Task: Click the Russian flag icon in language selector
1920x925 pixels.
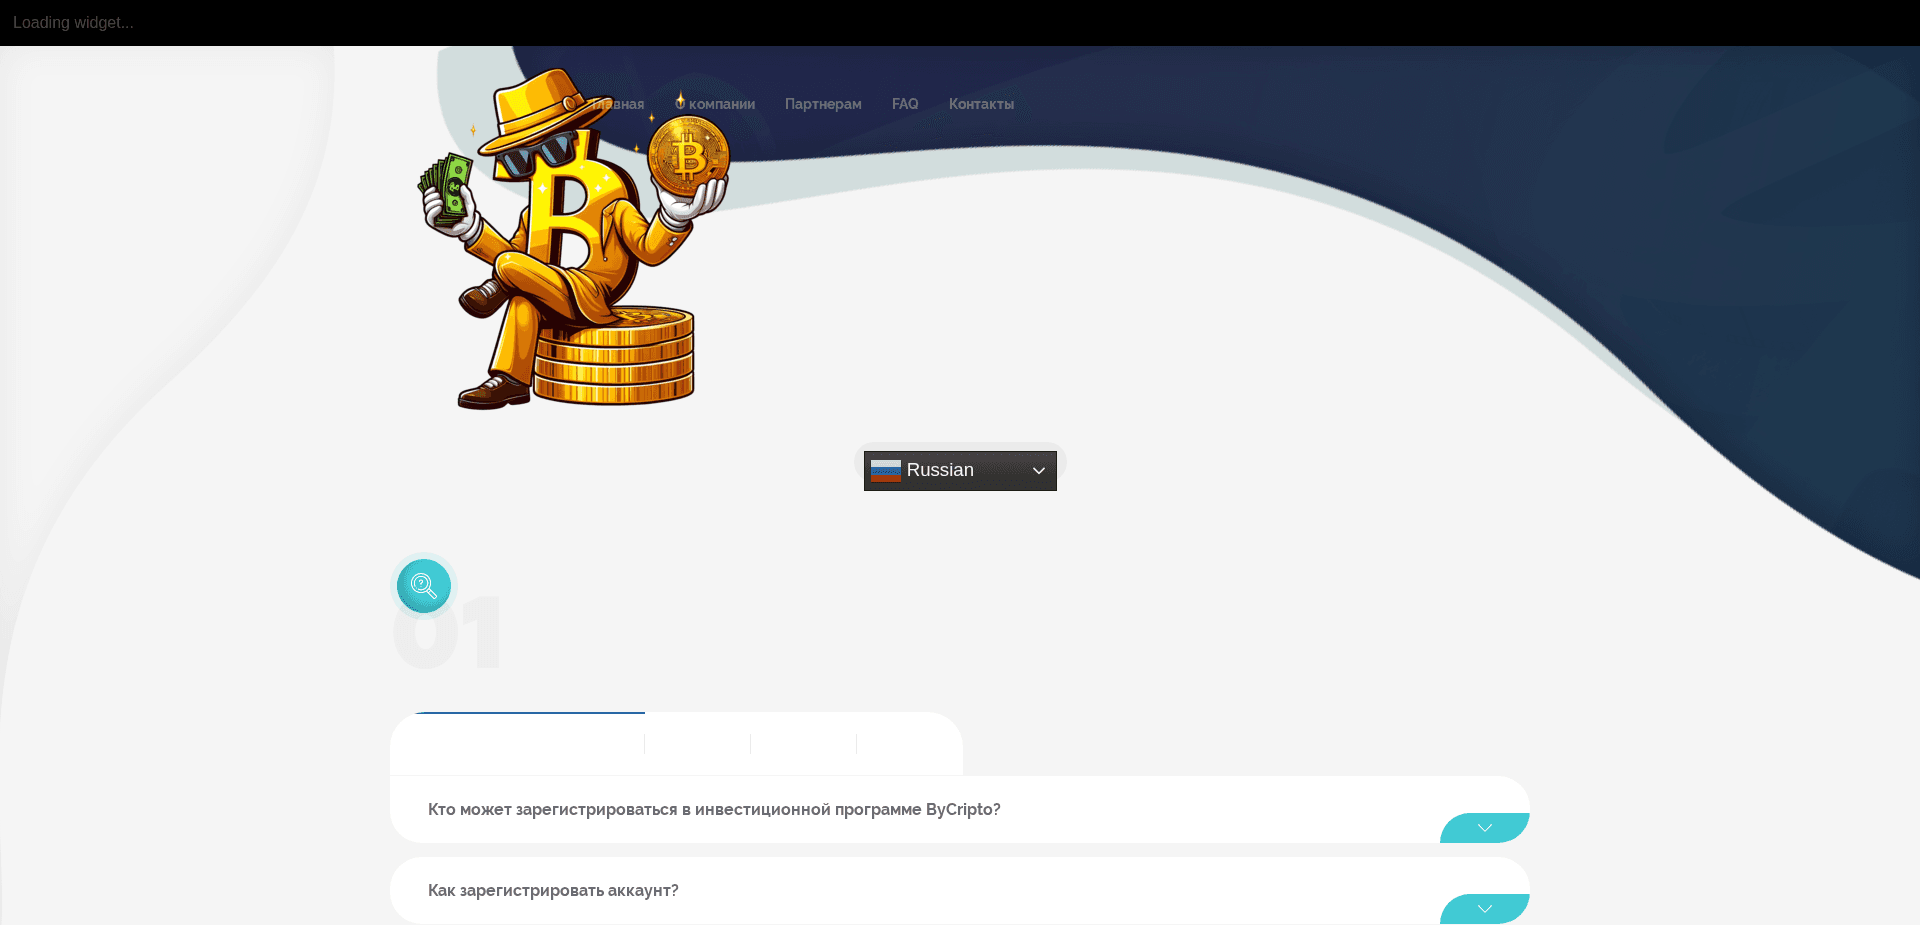Action: 885,470
